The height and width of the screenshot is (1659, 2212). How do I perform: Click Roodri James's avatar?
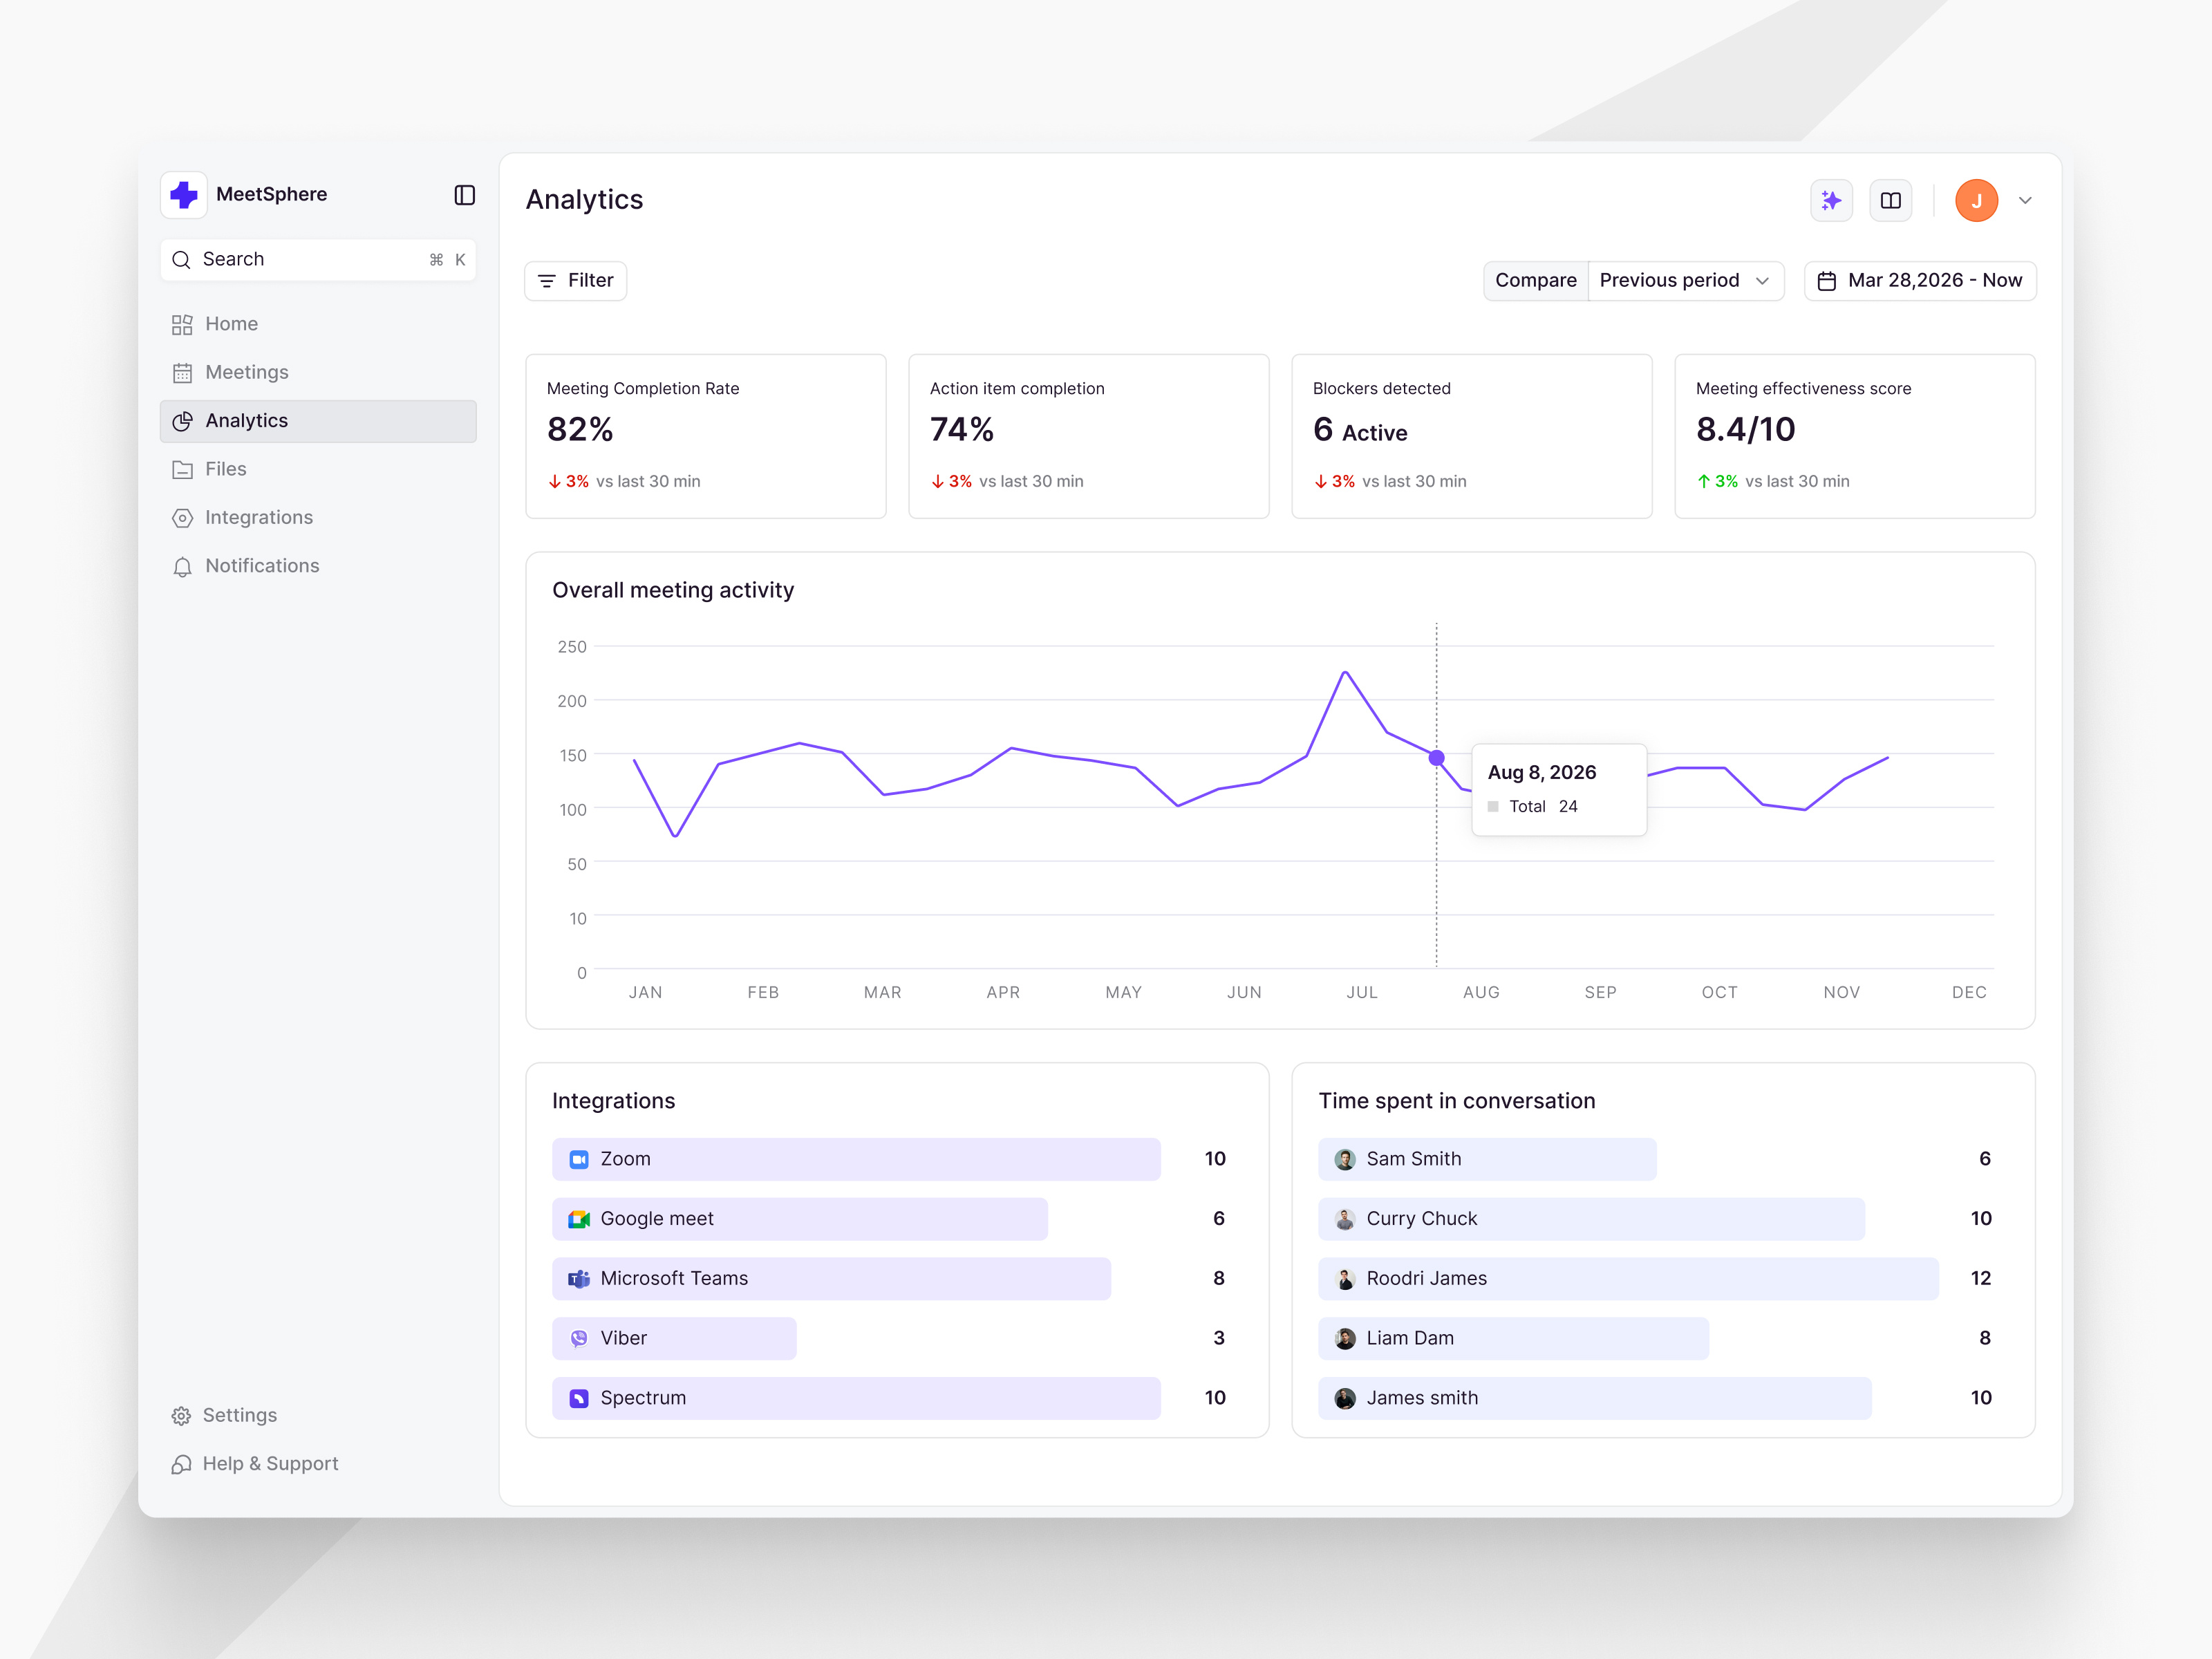coord(1345,1279)
